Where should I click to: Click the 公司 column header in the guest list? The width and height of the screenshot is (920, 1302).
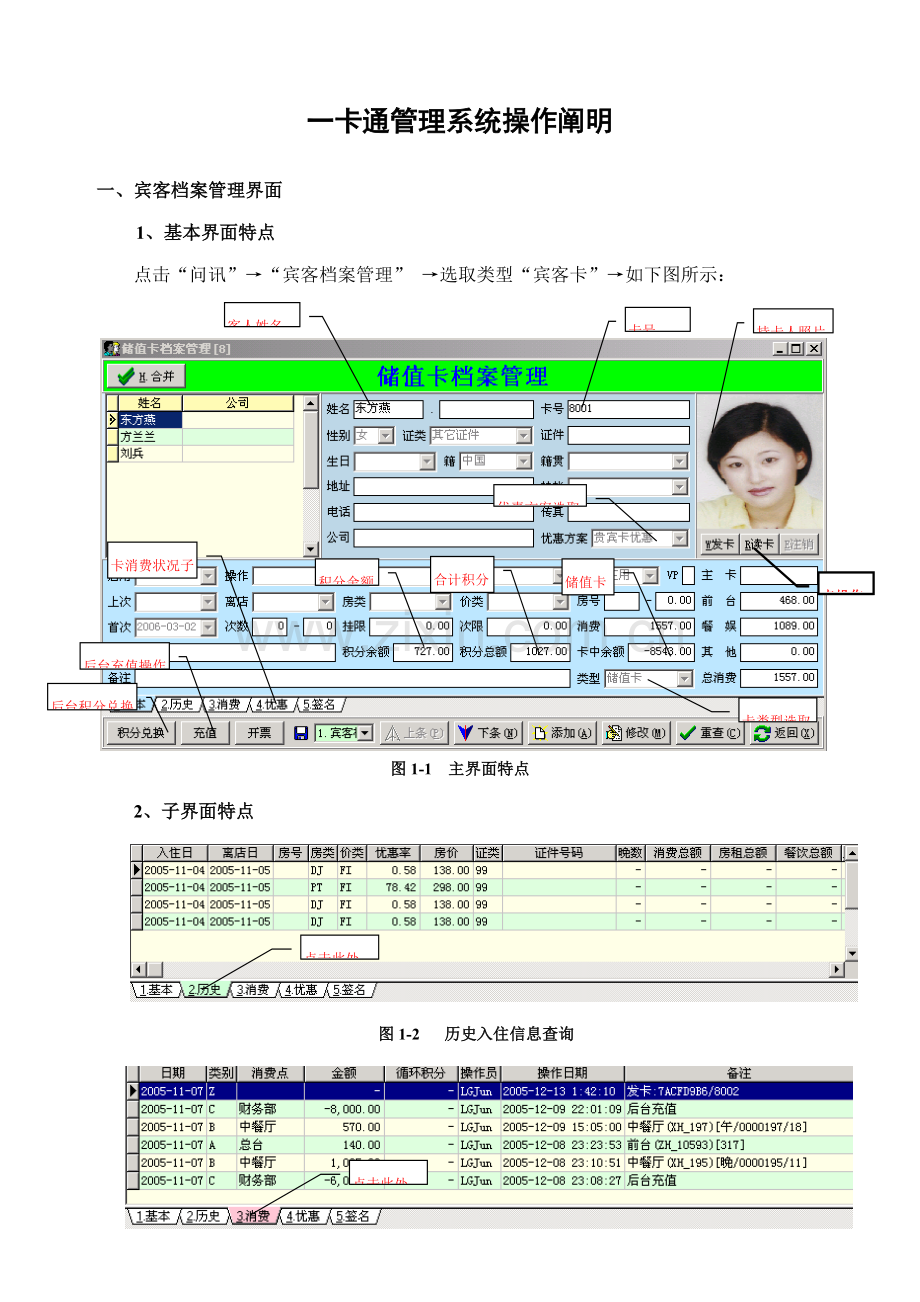tap(238, 403)
